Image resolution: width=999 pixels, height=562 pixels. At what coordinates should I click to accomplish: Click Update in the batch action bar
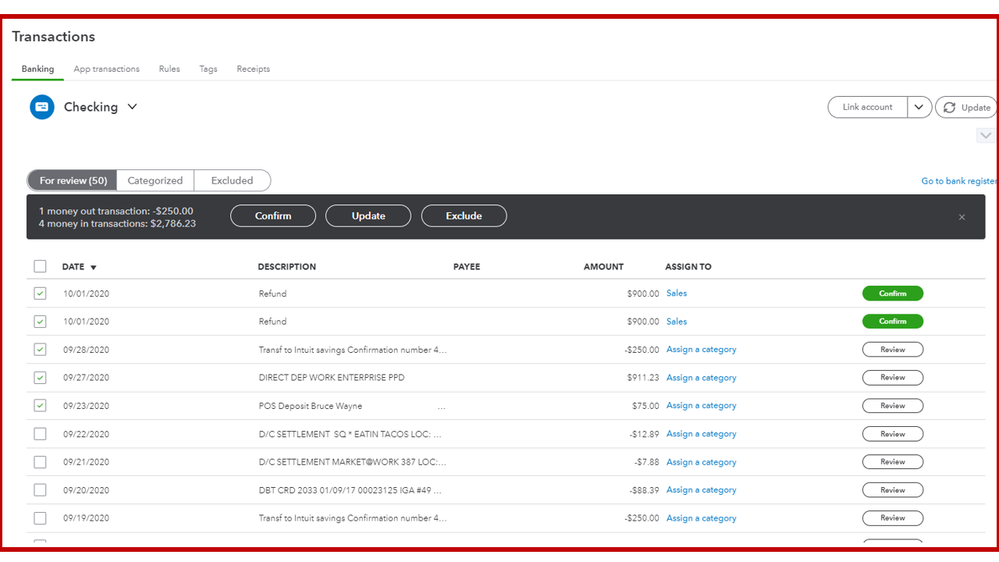(x=368, y=216)
